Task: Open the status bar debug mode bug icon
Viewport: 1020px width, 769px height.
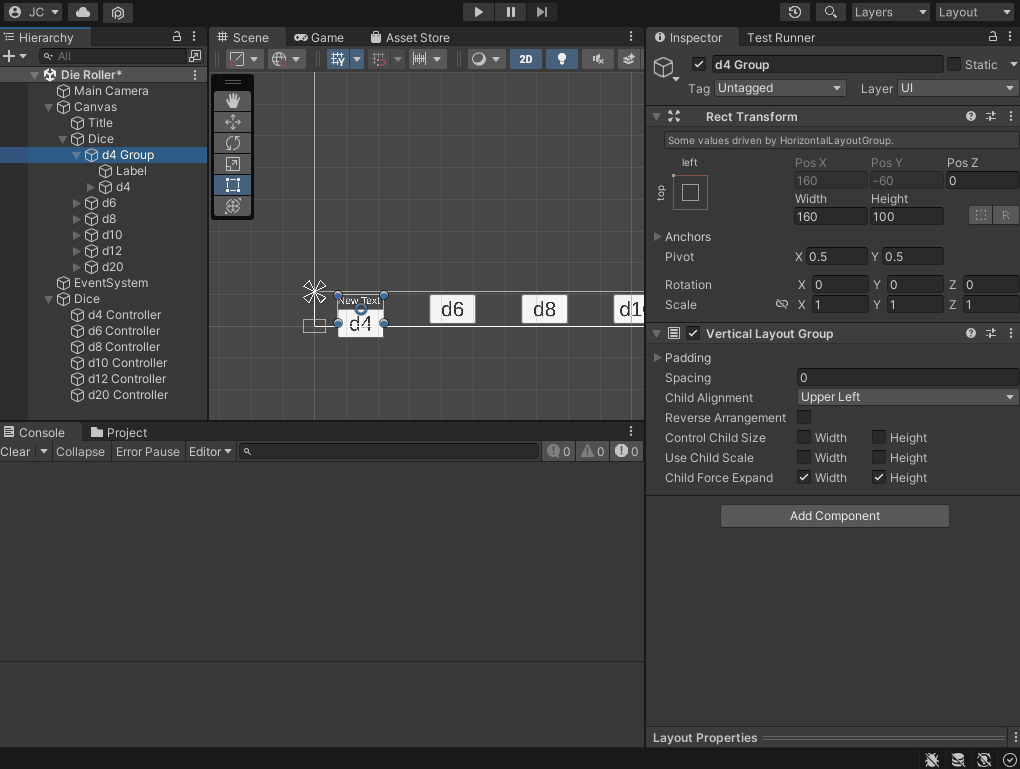Action: point(932,759)
